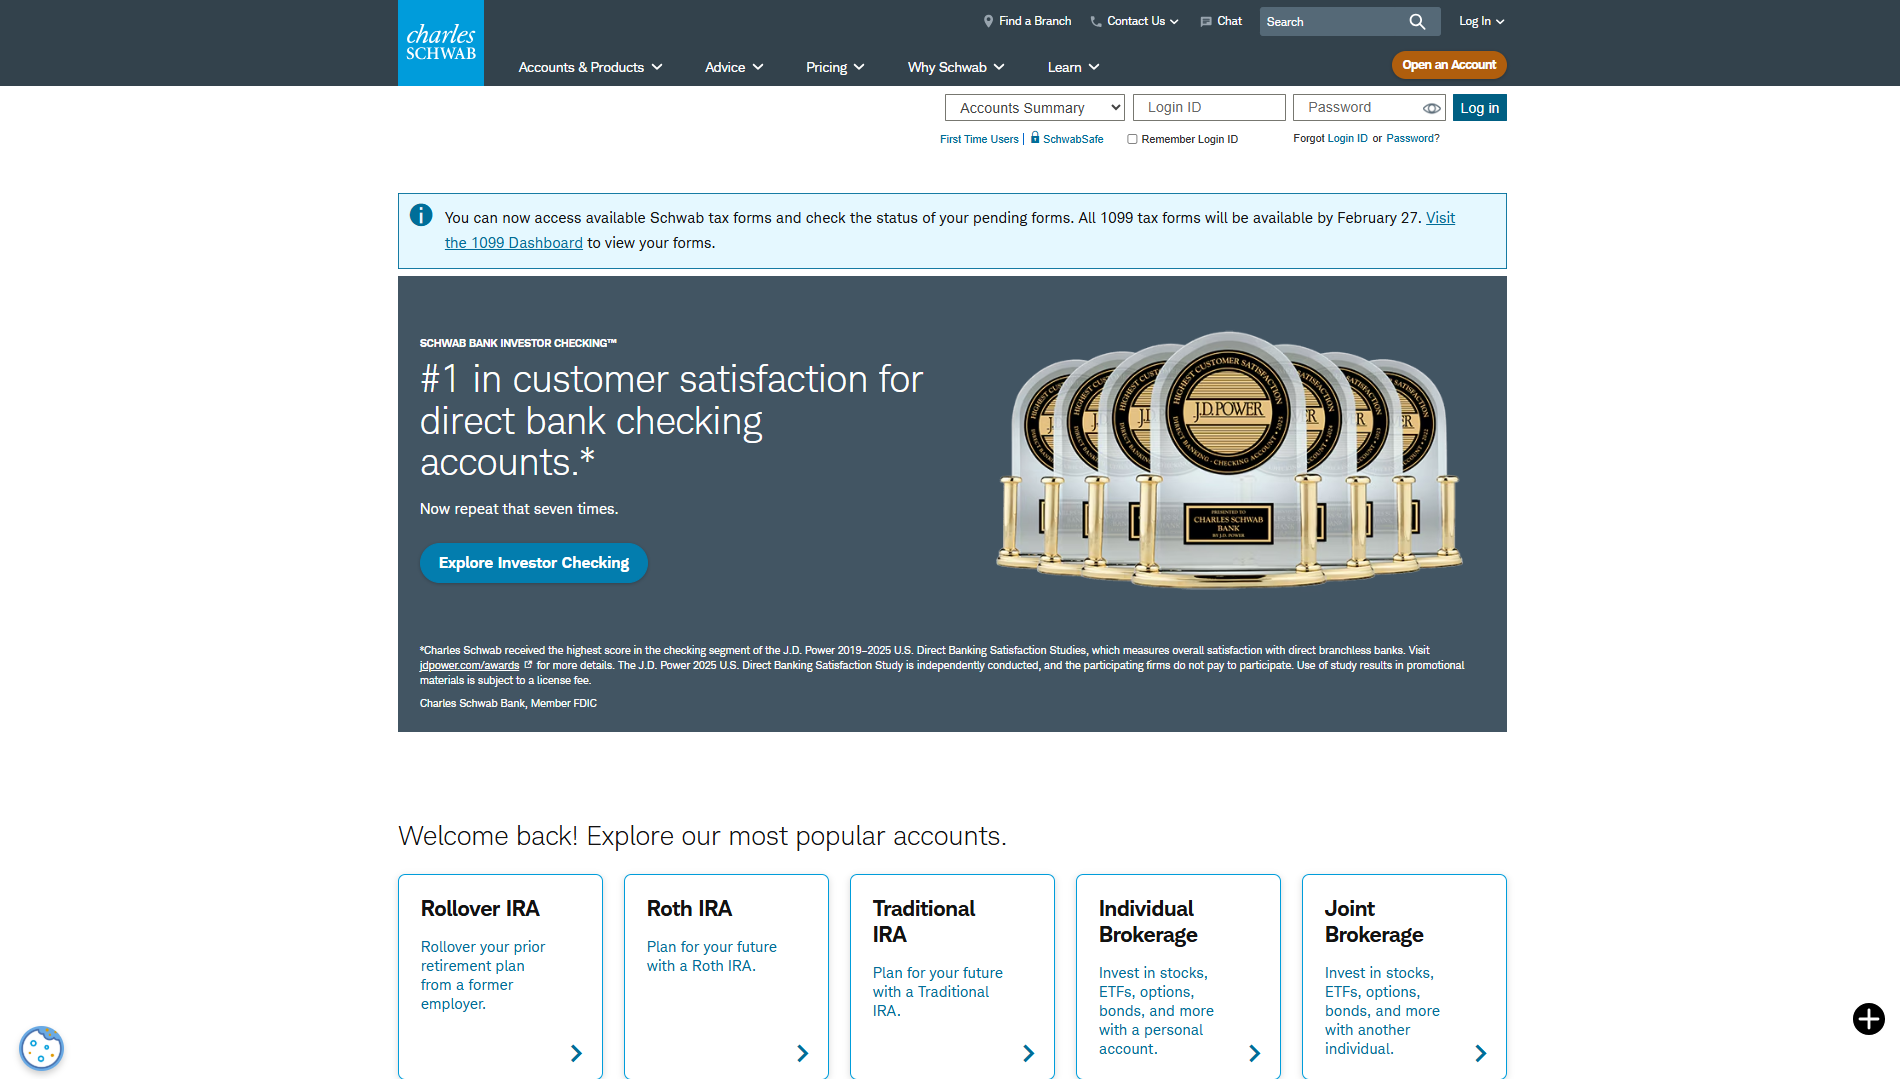This screenshot has width=1900, height=1079.
Task: Toggle password visibility eye icon
Action: 1431,108
